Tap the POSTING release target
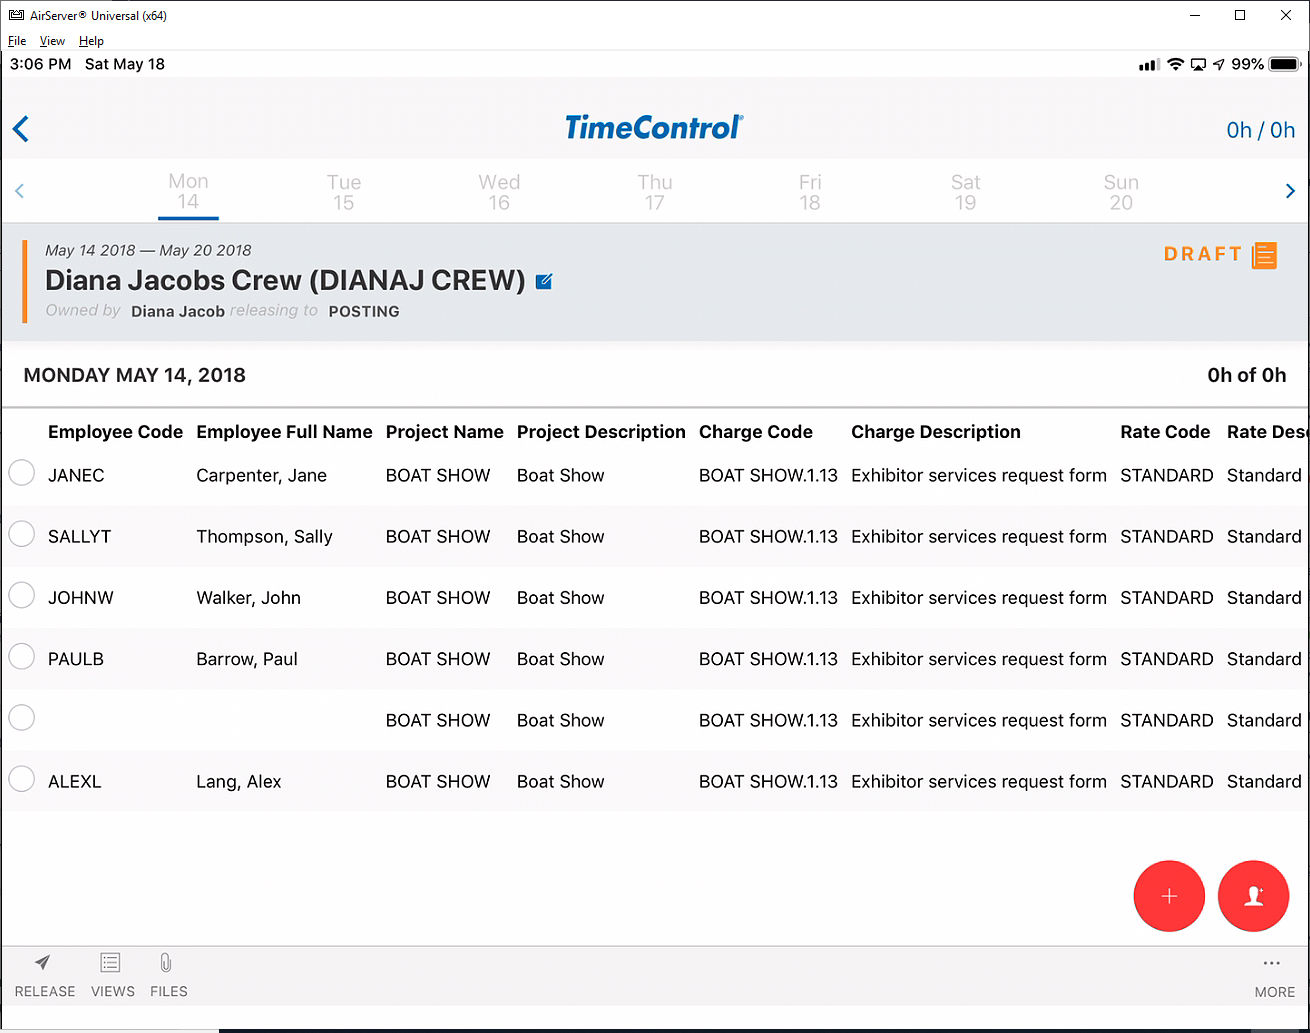 pyautogui.click(x=364, y=311)
